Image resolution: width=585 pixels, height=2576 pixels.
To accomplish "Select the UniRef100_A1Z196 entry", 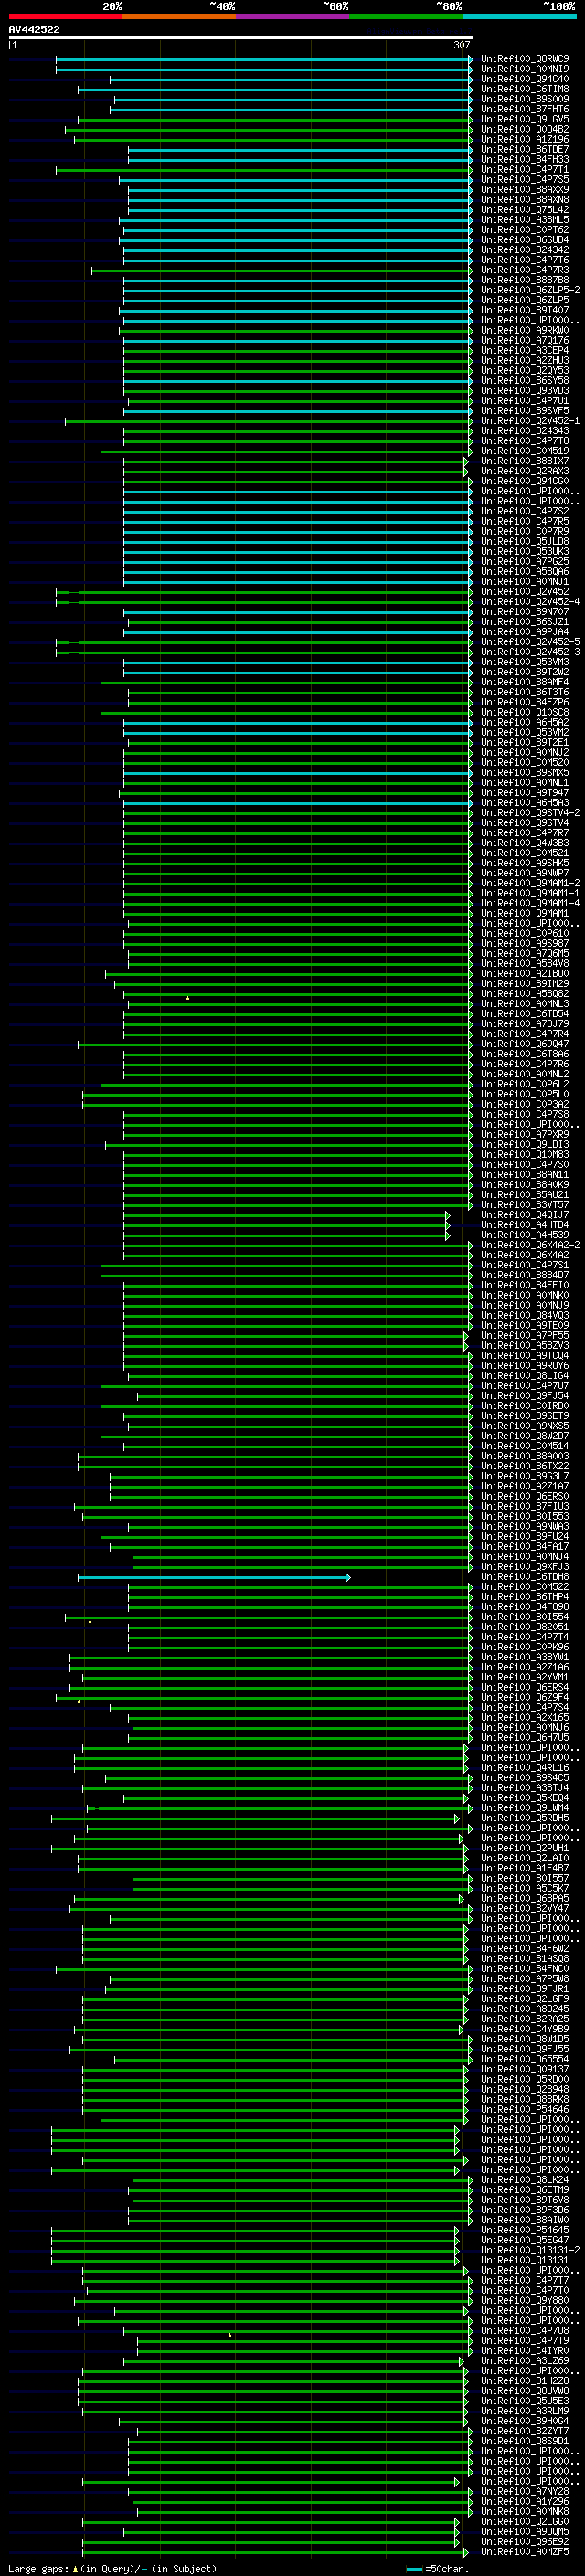I will point(525,139).
